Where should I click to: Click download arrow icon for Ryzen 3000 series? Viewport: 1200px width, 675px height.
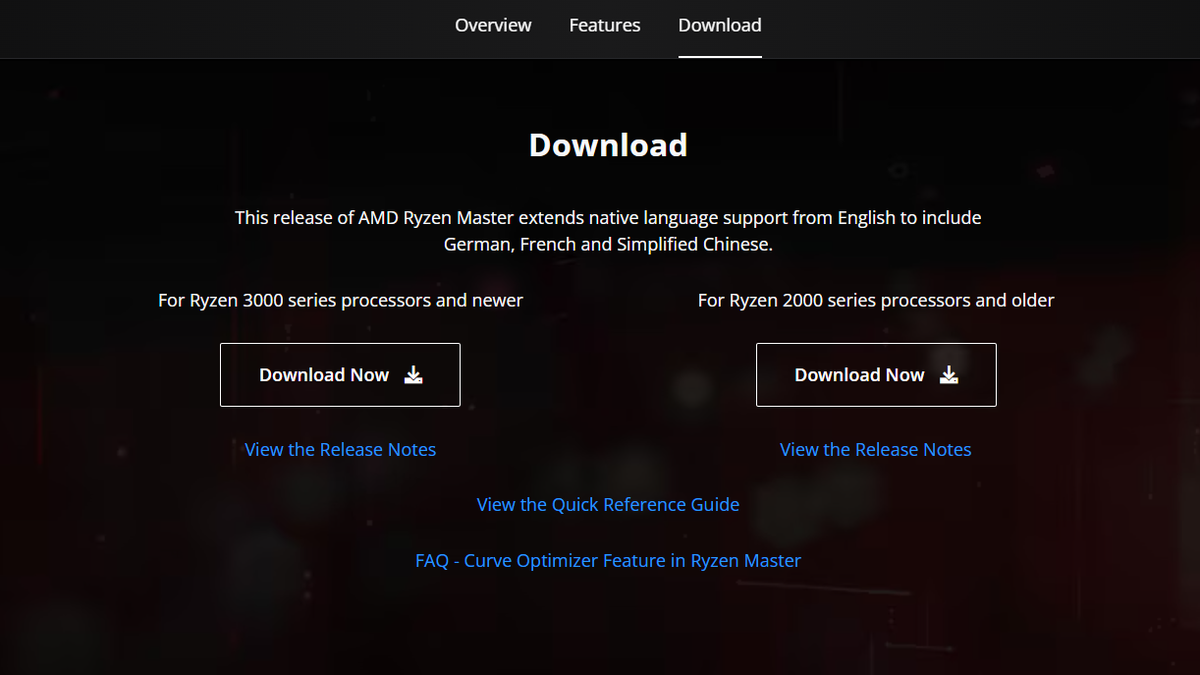[x=414, y=375]
